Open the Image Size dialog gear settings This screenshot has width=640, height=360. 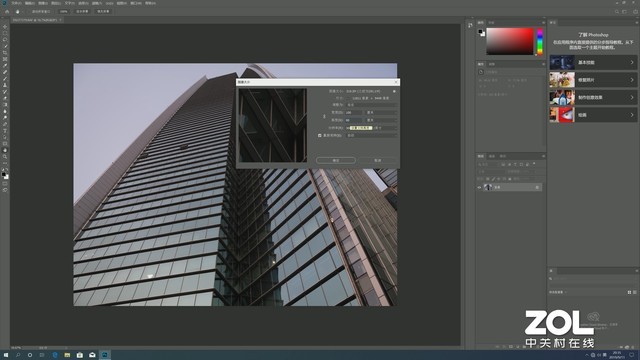pos(394,91)
